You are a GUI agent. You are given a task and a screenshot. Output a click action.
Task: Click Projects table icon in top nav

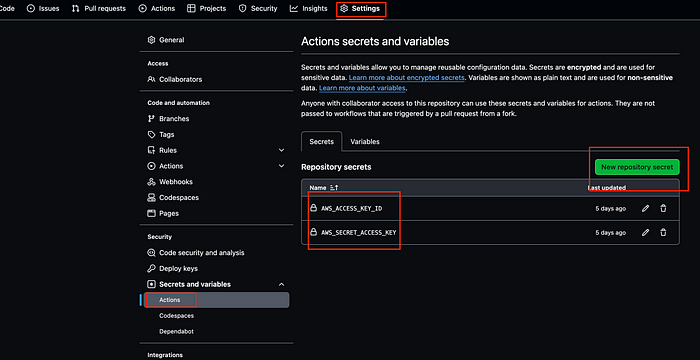point(191,8)
